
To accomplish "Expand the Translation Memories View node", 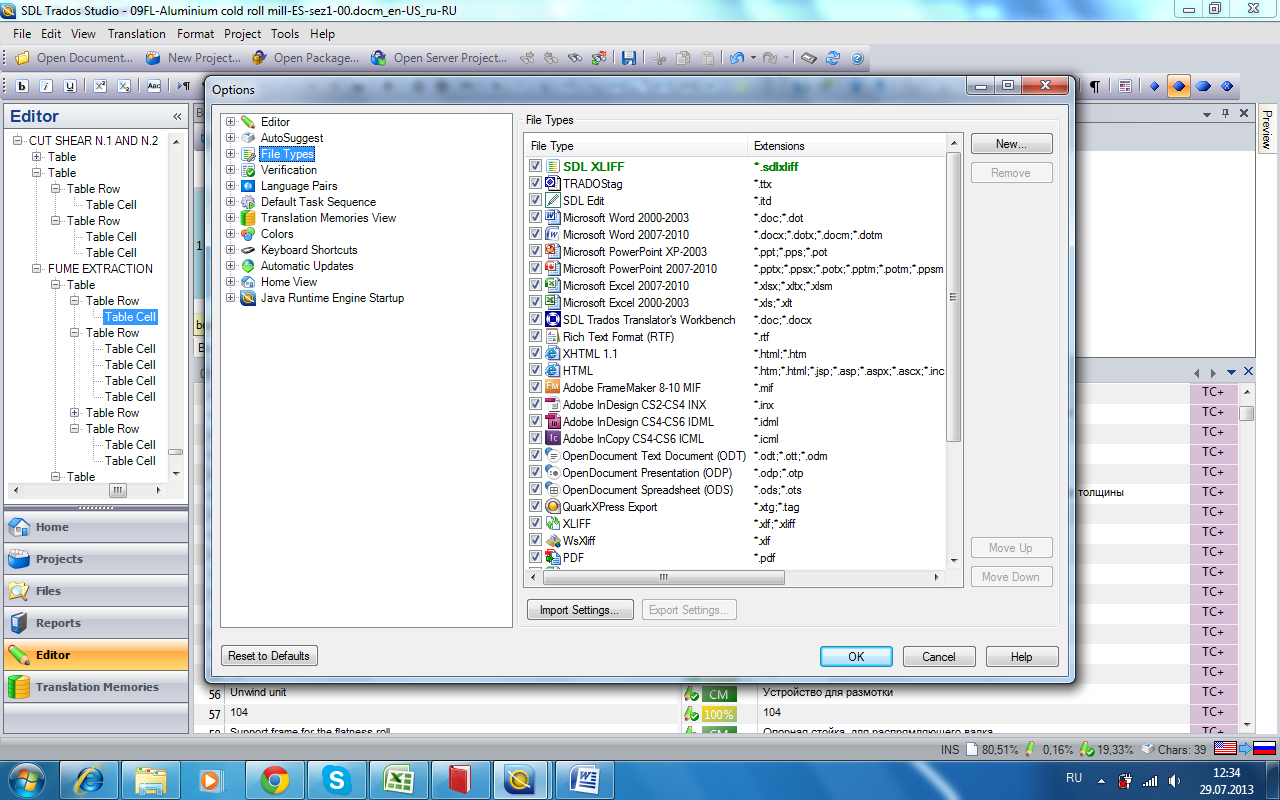I will [231, 218].
